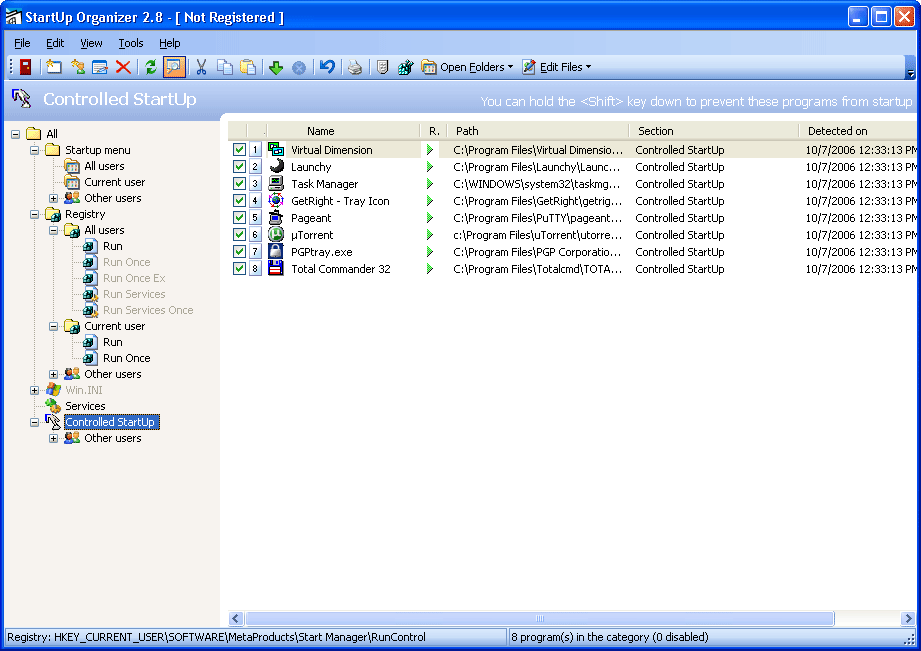The image size is (921, 651).
Task: Click the toolbar options chevron at far right
Action: 910,68
